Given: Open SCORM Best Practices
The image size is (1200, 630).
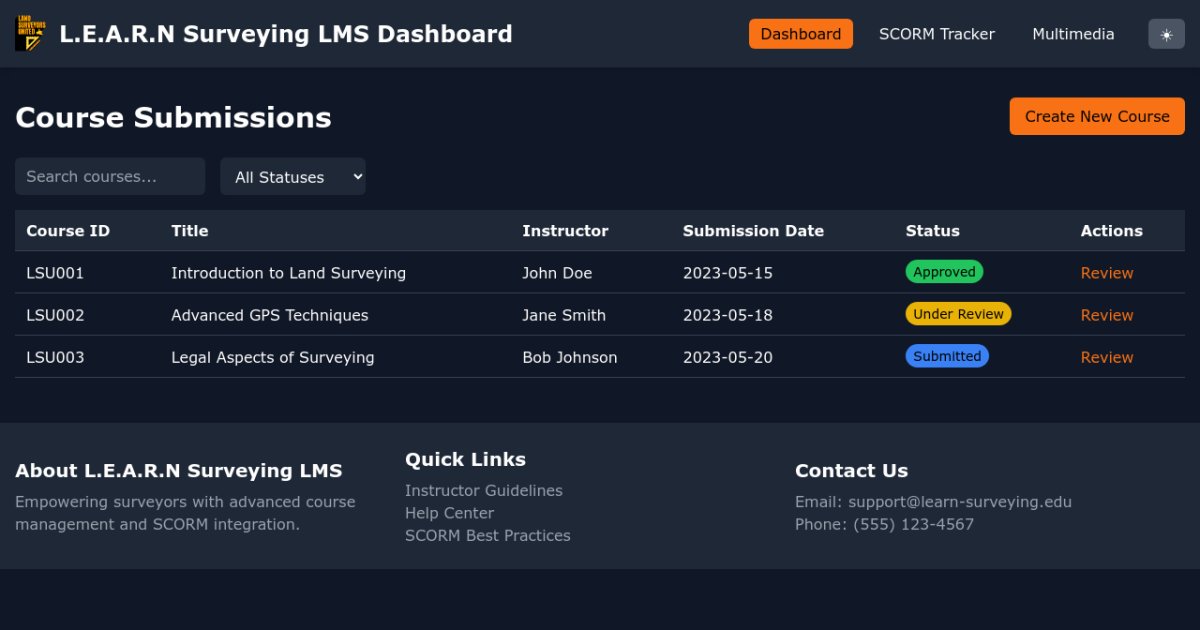Looking at the screenshot, I should [488, 535].
